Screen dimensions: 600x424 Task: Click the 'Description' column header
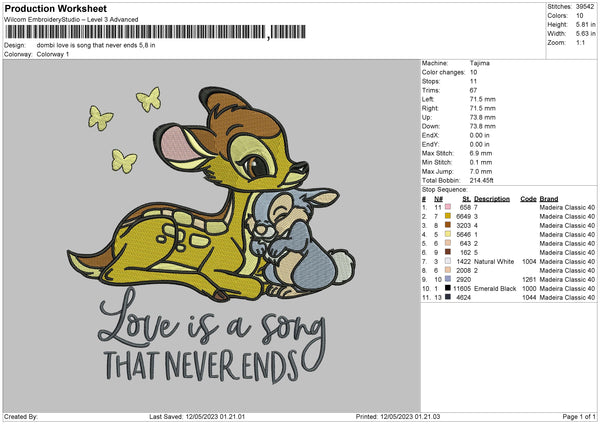click(492, 199)
